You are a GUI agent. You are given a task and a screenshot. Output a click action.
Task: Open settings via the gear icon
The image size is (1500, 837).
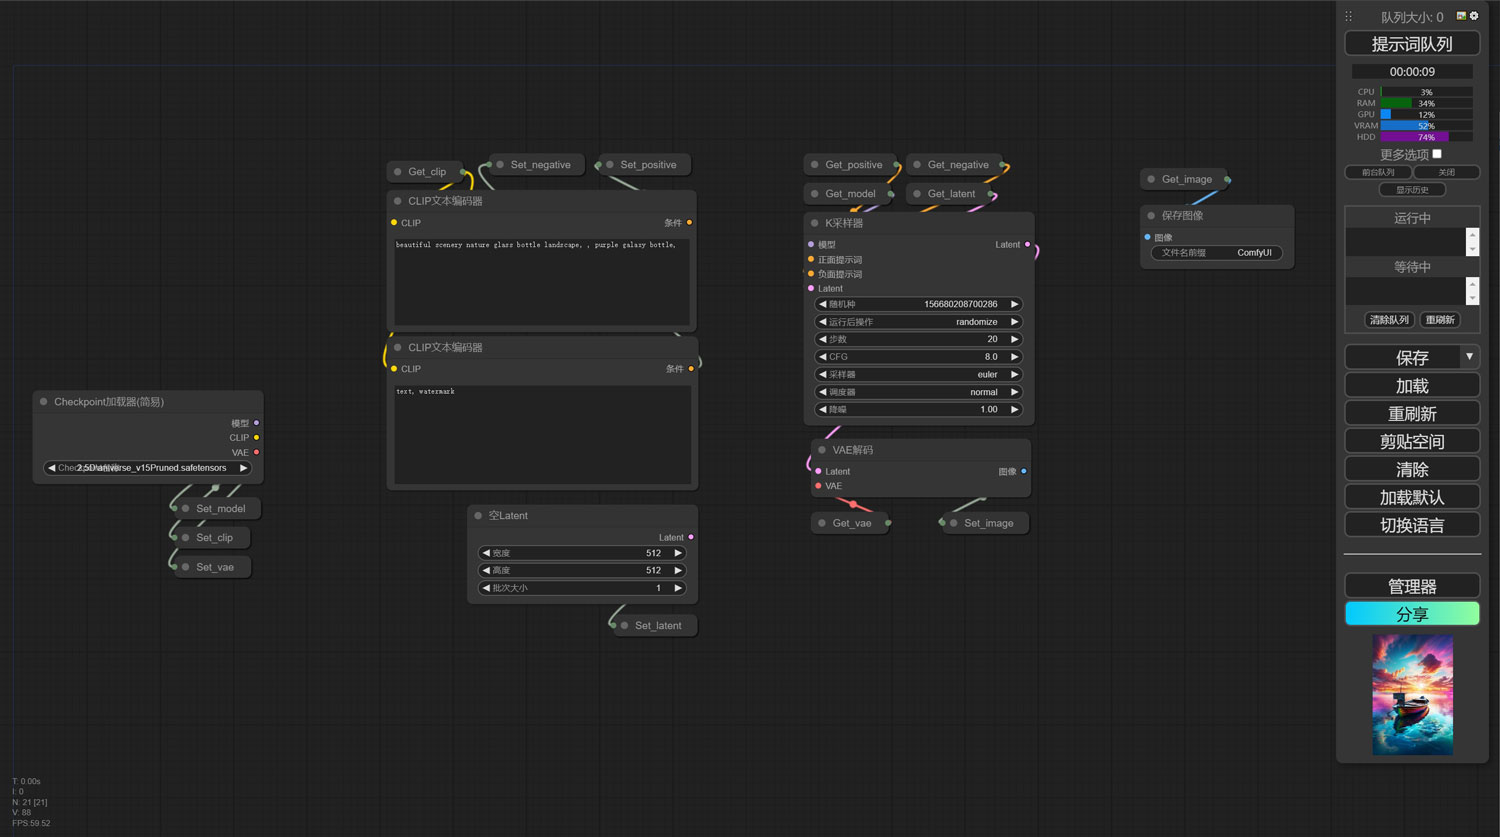tap(1474, 16)
